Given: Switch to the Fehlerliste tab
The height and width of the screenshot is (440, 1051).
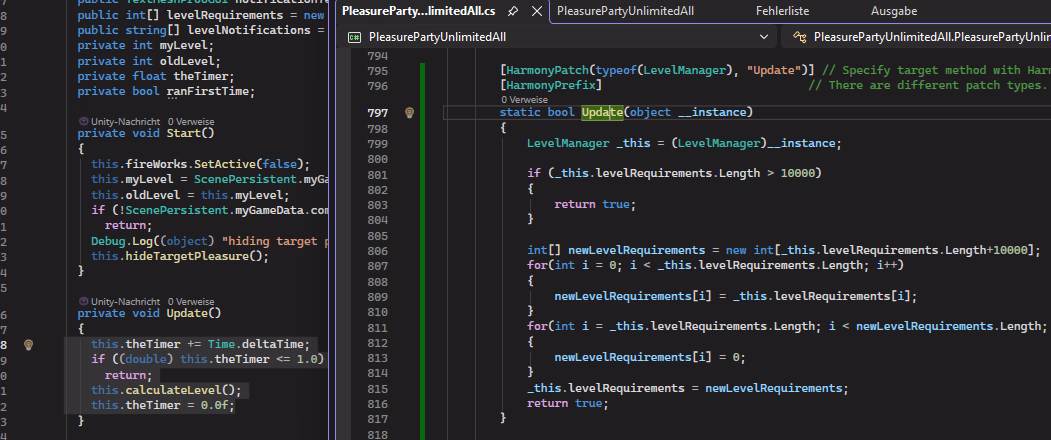Looking at the screenshot, I should coord(813,11).
